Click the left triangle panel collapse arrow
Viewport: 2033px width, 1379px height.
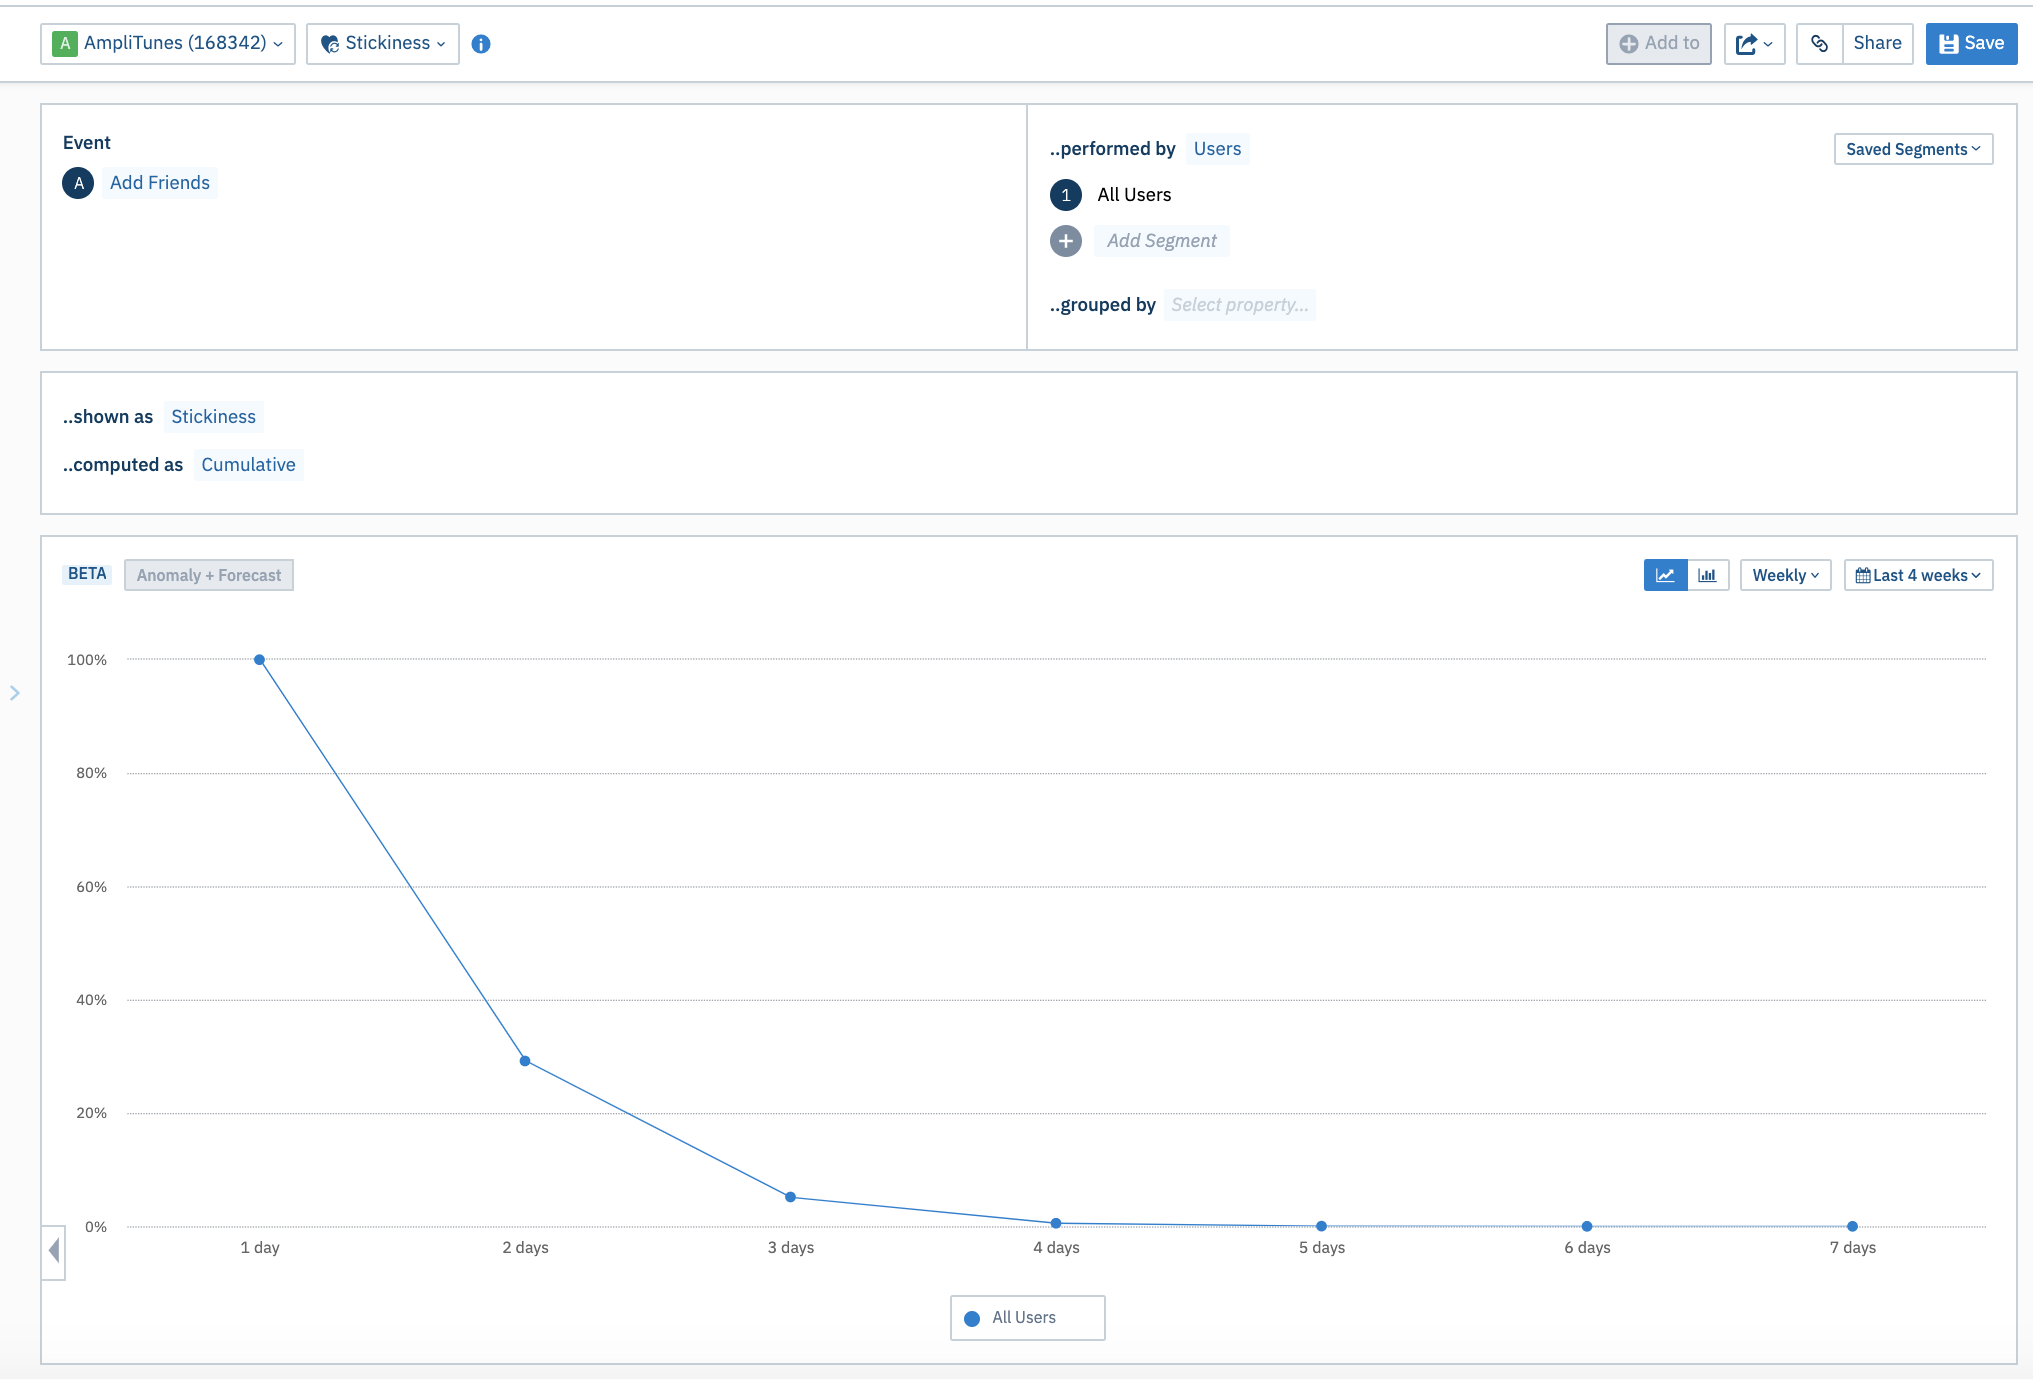click(54, 1251)
